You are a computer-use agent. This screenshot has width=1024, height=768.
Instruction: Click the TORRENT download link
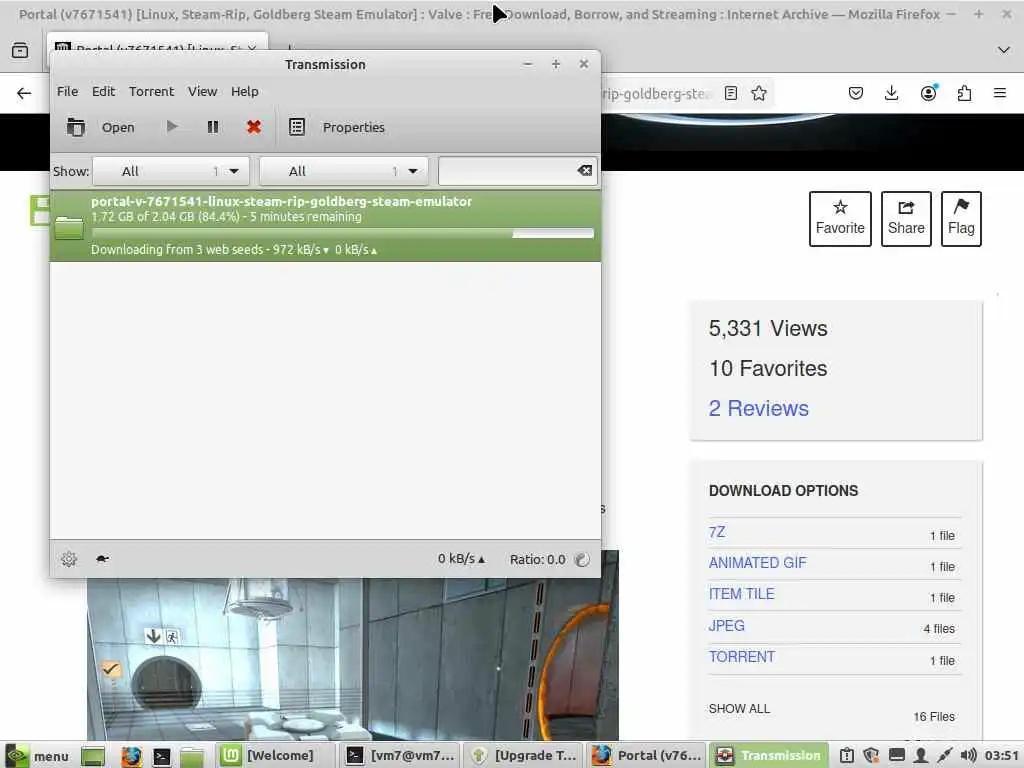[x=742, y=657]
